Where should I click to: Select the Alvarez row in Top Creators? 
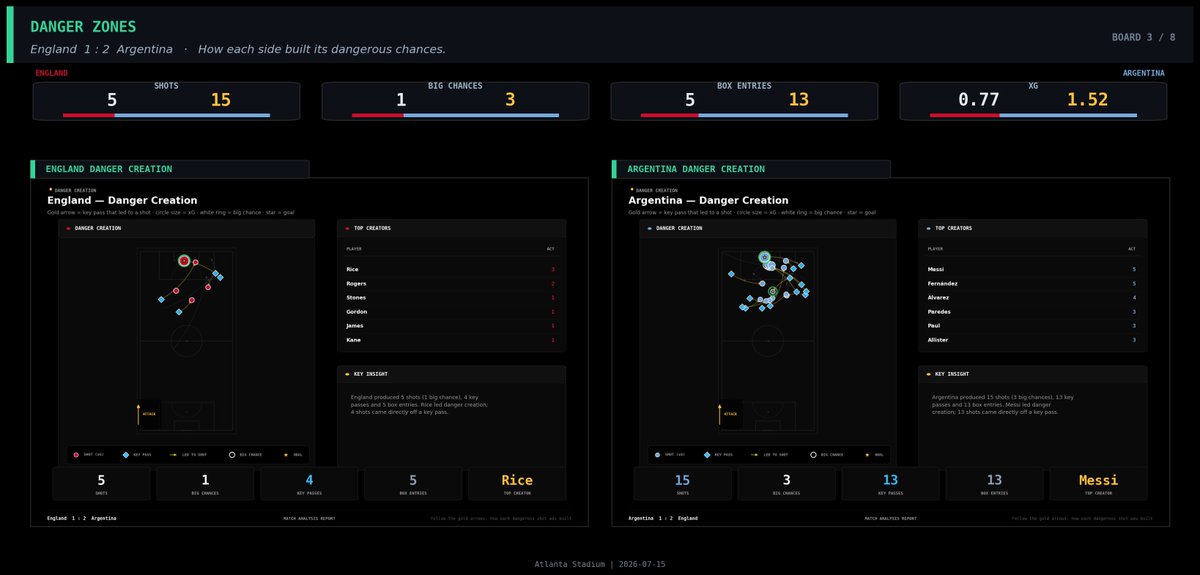[1032, 298]
